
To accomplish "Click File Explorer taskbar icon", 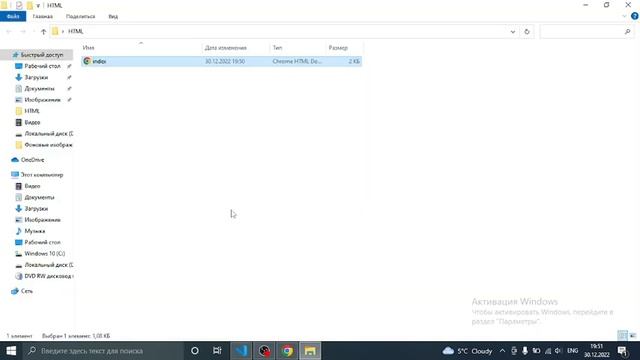I will tap(310, 351).
